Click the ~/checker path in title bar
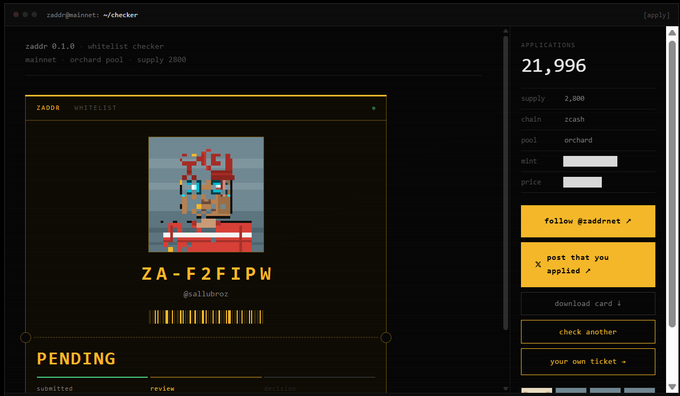680x396 pixels. coord(120,15)
